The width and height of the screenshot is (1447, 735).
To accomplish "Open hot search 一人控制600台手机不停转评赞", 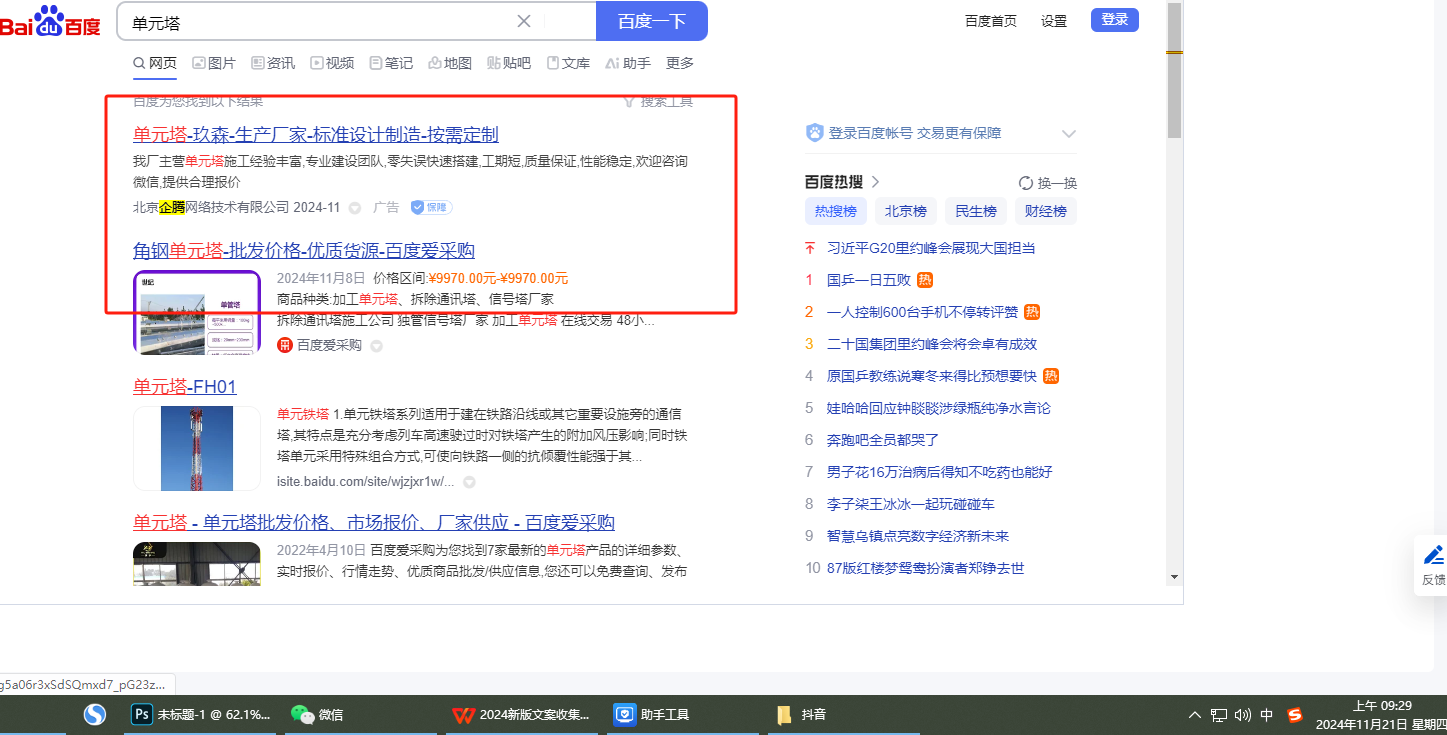I will pyautogui.click(x=922, y=312).
